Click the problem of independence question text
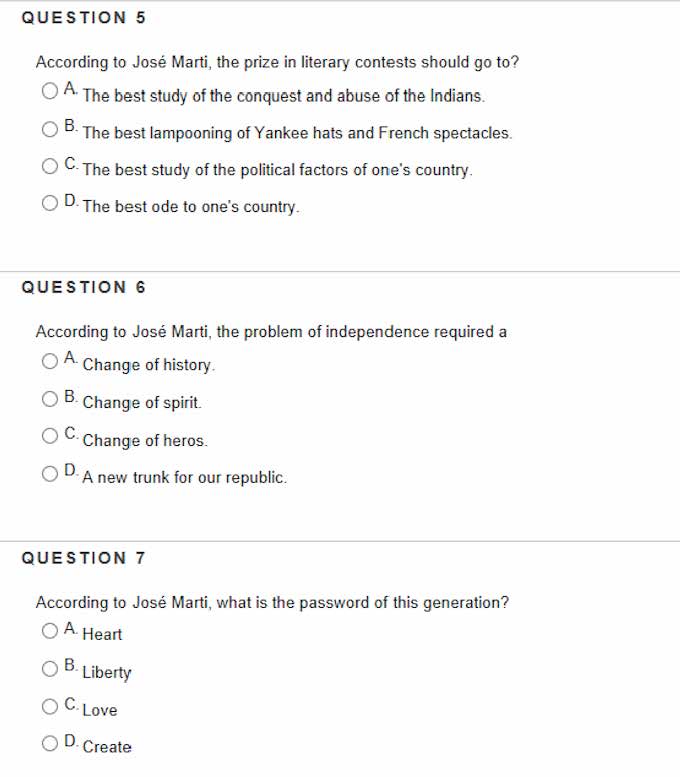 click(x=271, y=332)
